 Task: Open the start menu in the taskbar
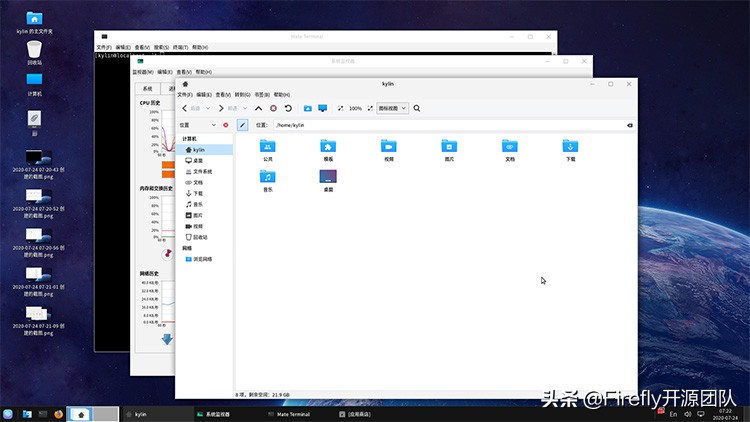8,414
